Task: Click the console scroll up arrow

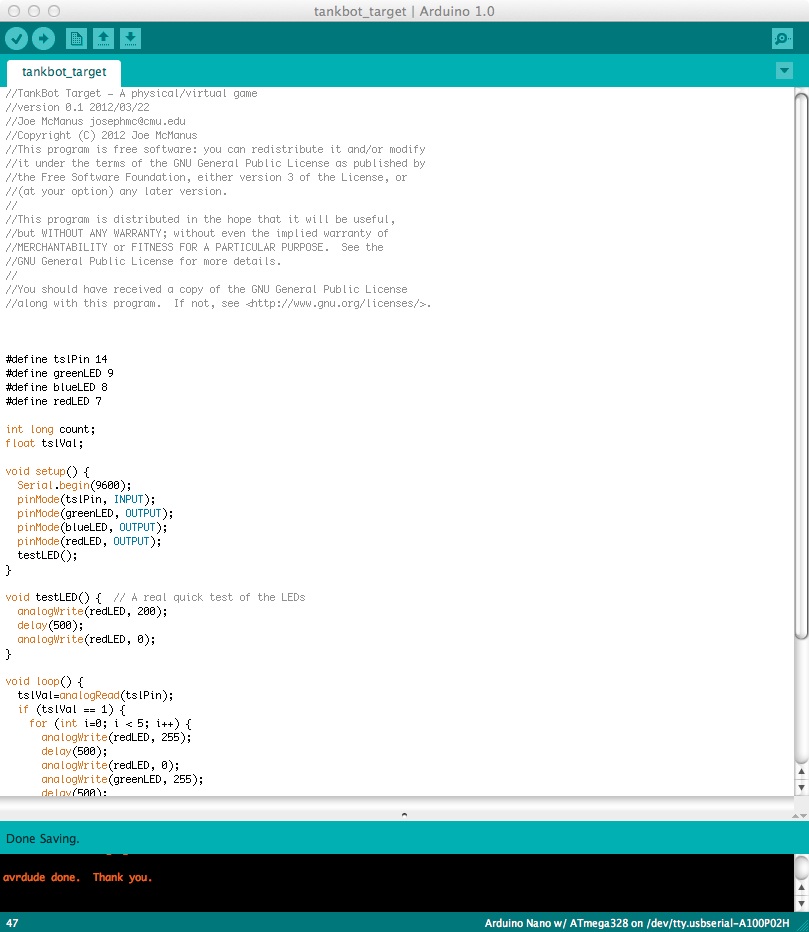Action: pos(801,888)
